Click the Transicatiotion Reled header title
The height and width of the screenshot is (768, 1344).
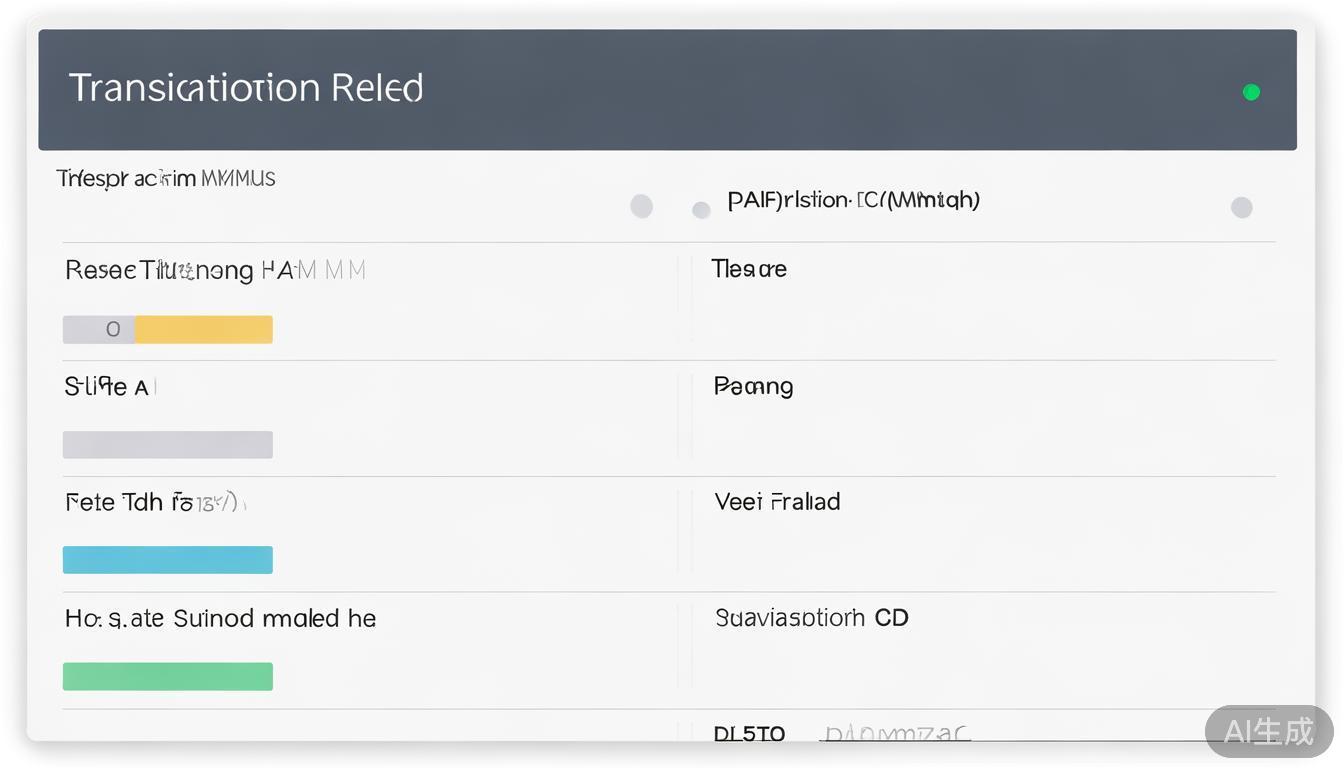(246, 88)
